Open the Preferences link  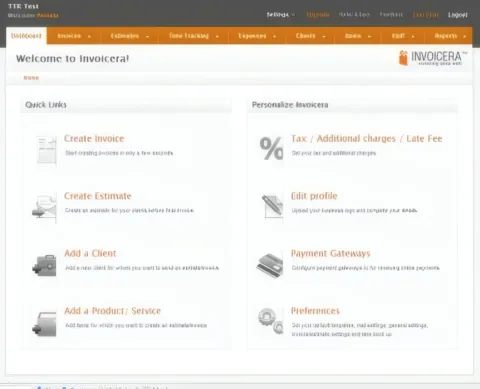[x=315, y=311]
